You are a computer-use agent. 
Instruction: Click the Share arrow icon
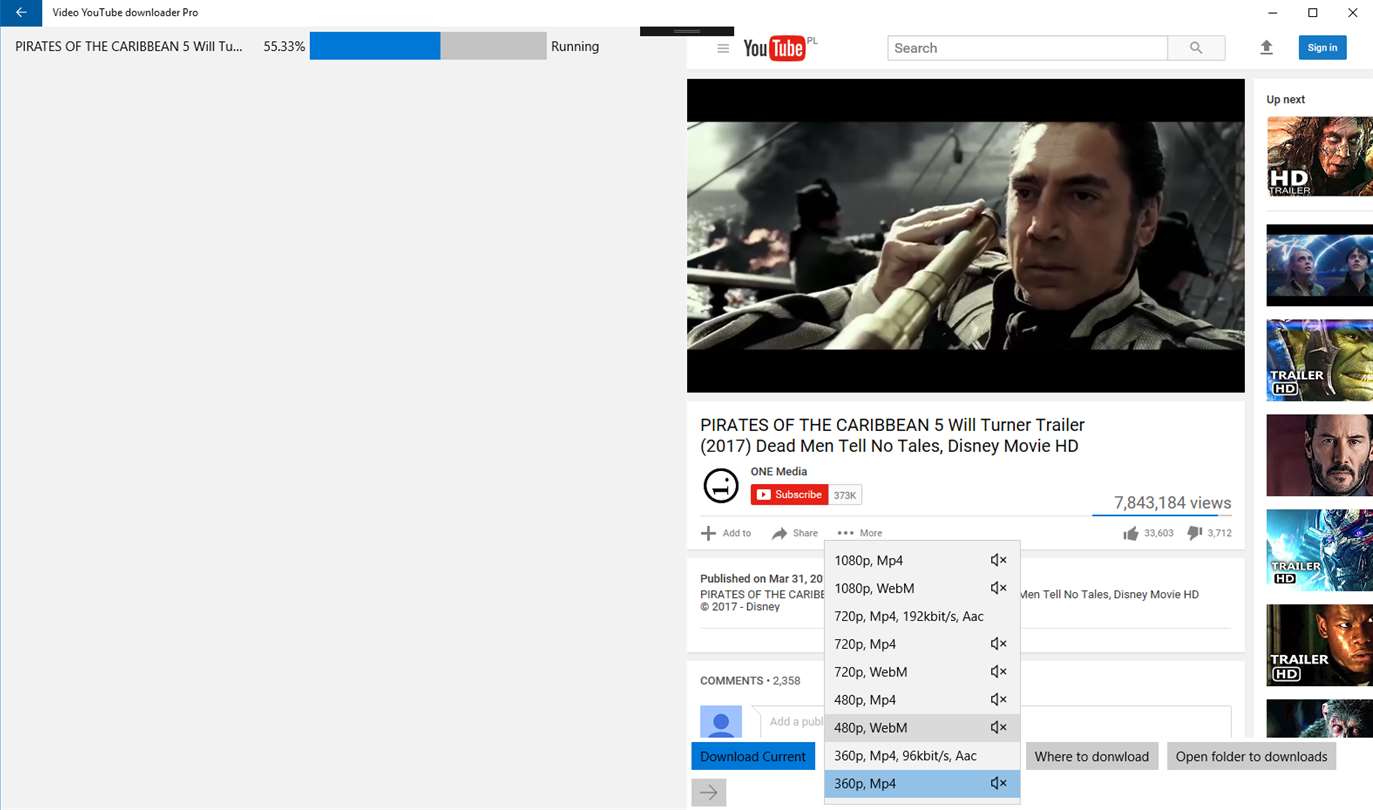pyautogui.click(x=780, y=533)
